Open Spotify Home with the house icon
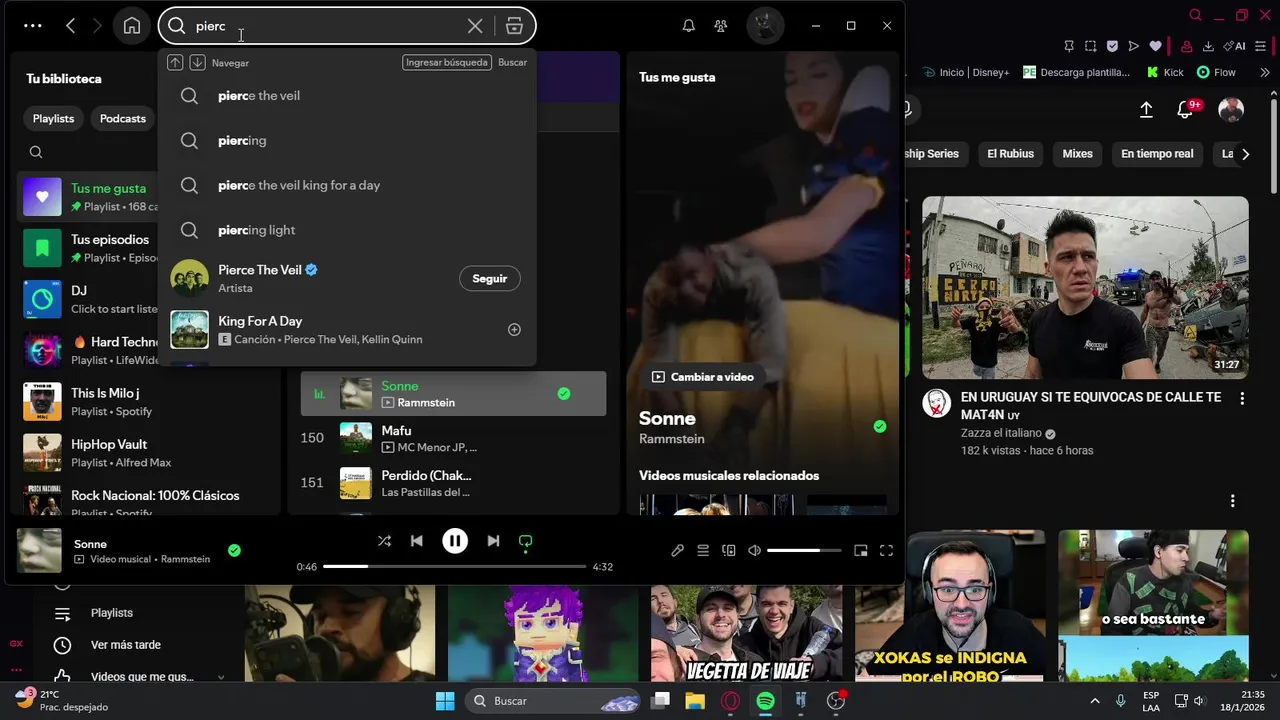1280x720 pixels. pyautogui.click(x=132, y=26)
